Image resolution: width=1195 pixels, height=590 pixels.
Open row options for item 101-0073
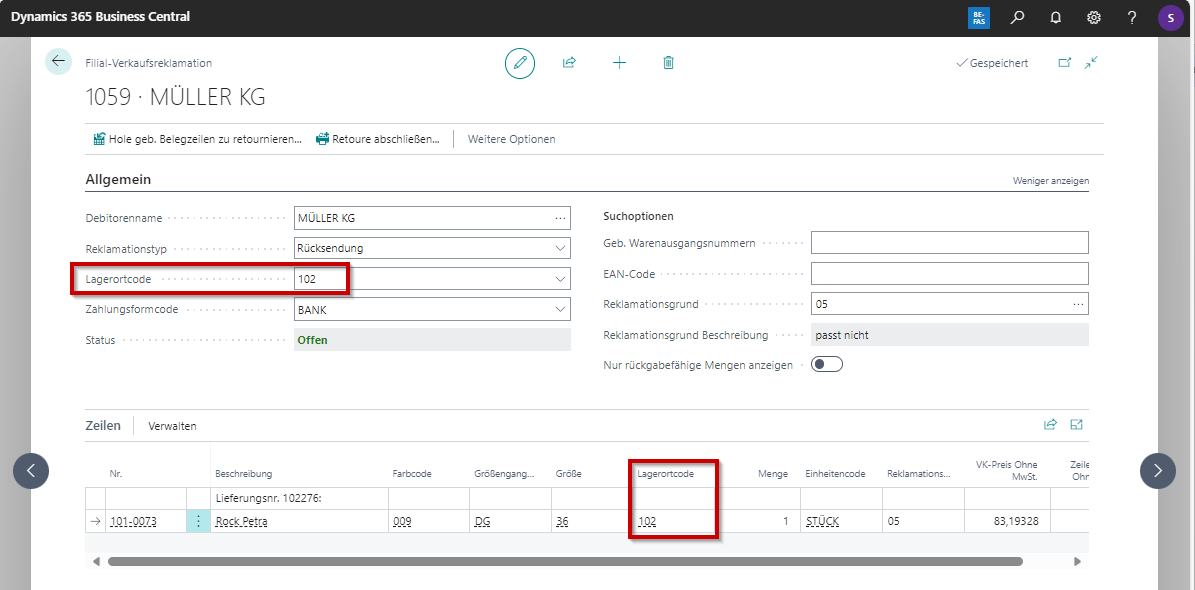coord(198,521)
